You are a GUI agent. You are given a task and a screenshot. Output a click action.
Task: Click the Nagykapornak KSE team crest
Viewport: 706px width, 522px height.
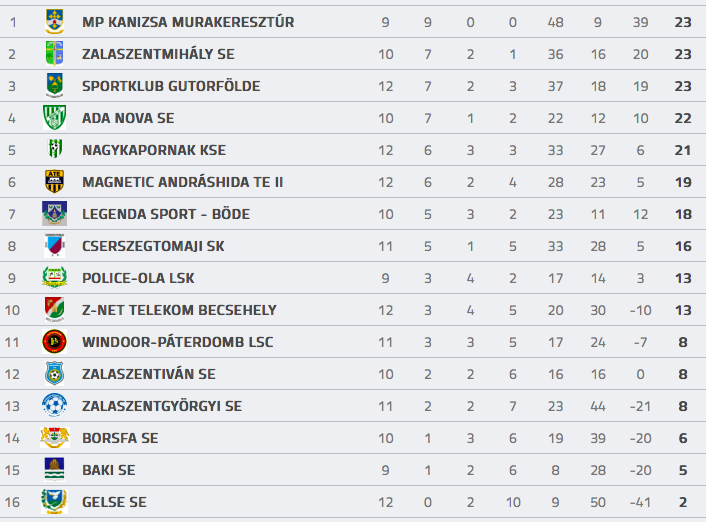click(54, 149)
